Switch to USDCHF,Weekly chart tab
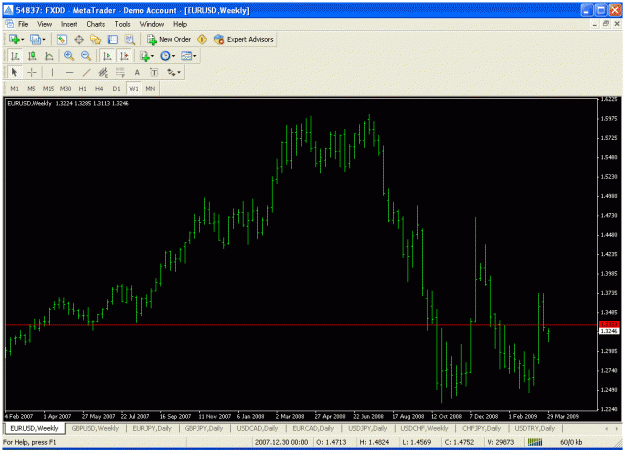Screen dimensions: 625x450 (x=424, y=428)
